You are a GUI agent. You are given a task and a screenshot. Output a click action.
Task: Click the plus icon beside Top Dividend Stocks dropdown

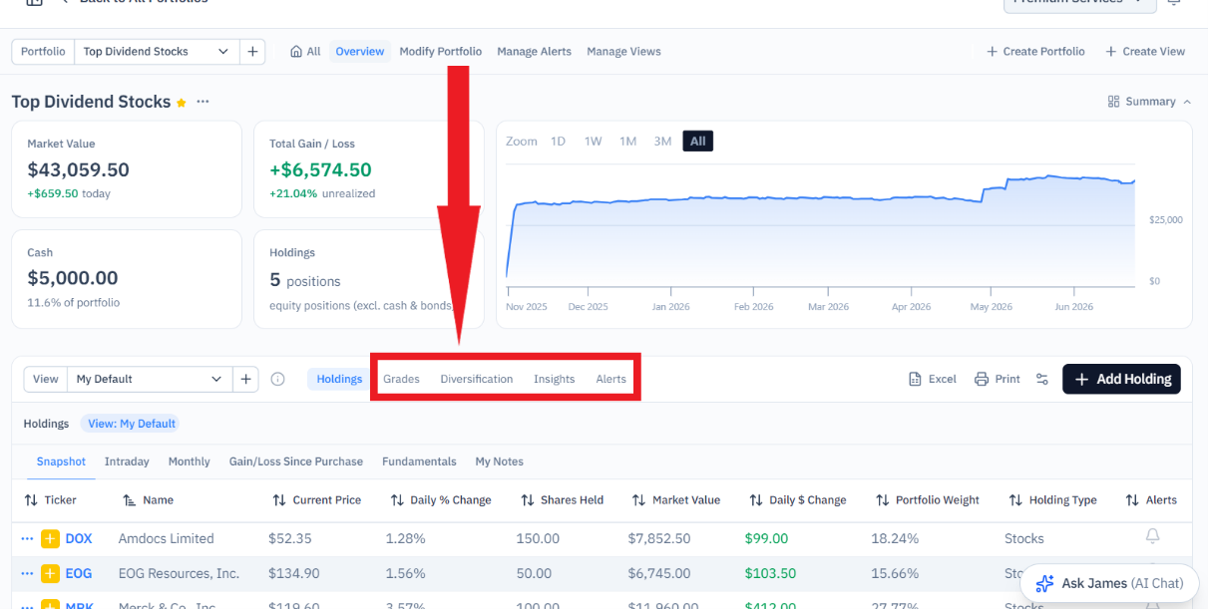(252, 51)
